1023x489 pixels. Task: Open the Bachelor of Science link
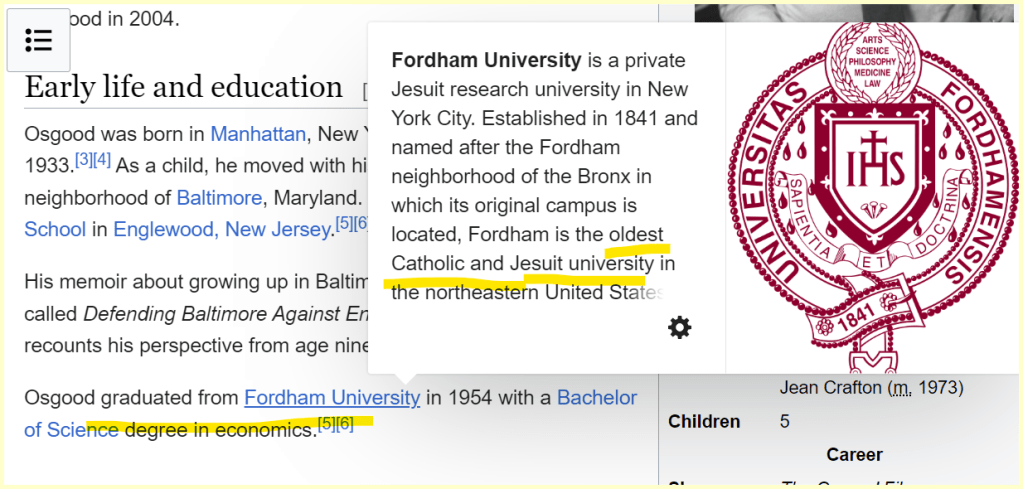pos(596,397)
